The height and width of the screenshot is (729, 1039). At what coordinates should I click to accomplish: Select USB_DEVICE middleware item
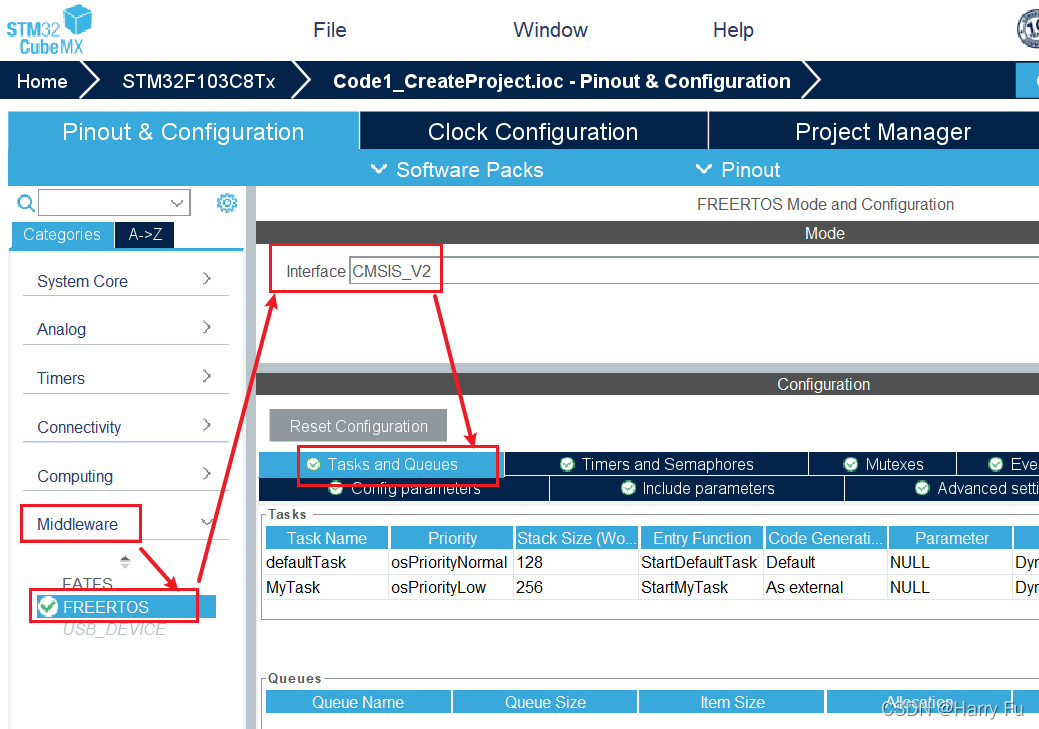point(114,629)
